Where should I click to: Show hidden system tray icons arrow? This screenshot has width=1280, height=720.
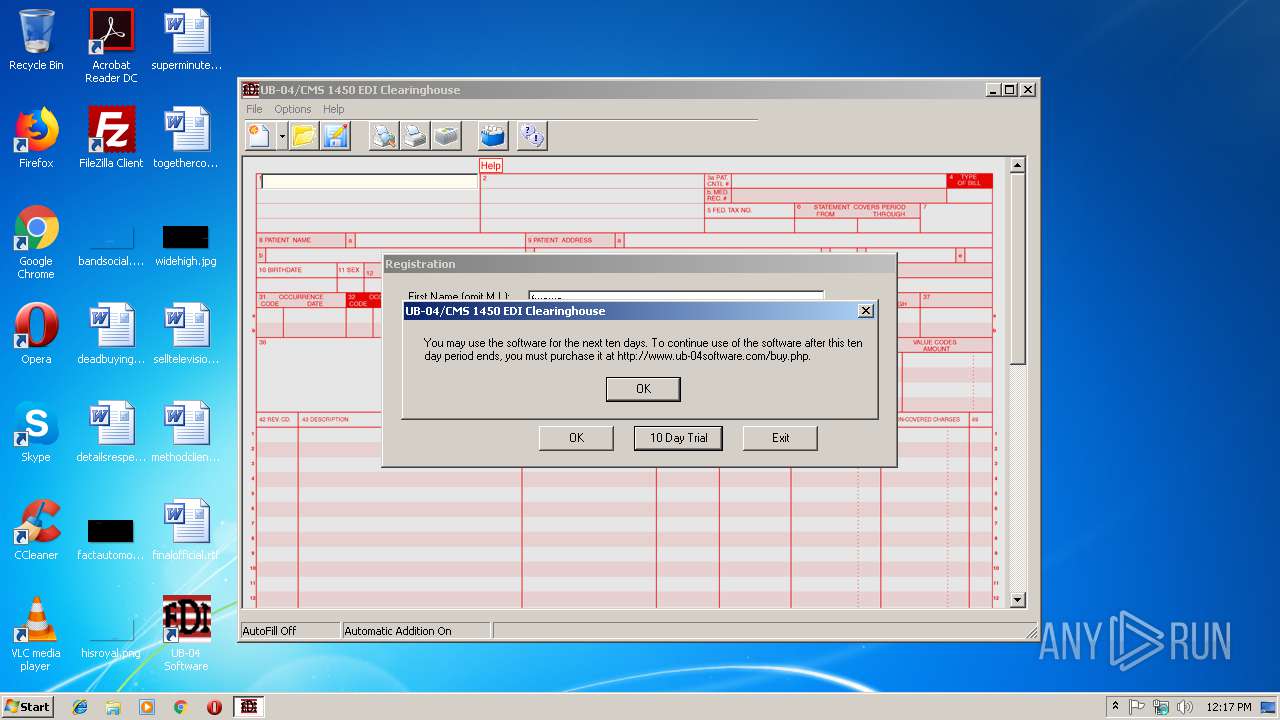[x=1115, y=707]
